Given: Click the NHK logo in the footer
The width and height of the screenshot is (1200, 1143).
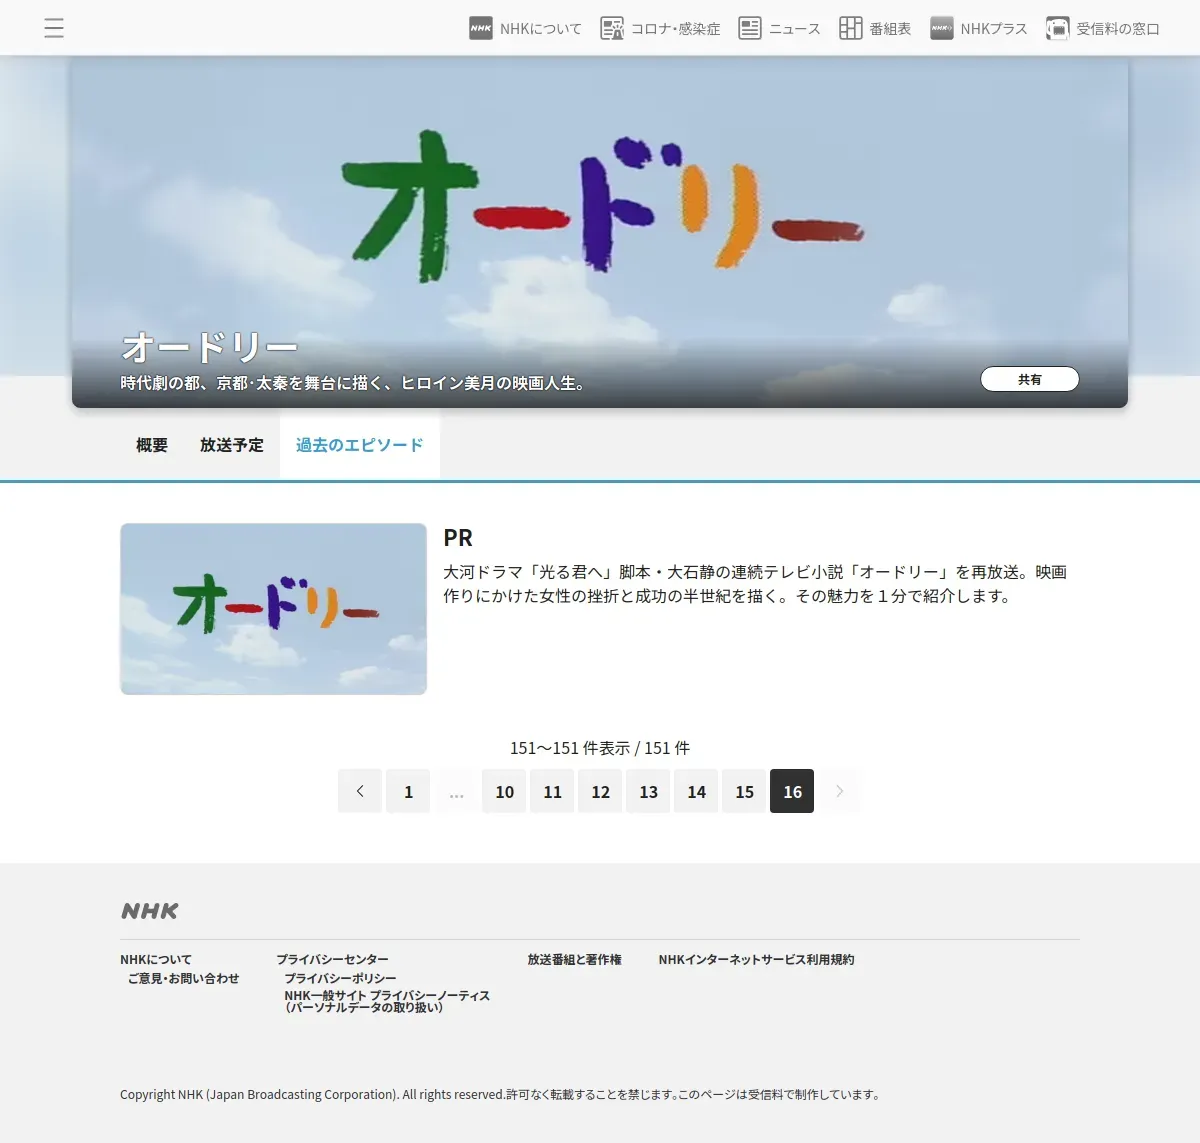Looking at the screenshot, I should pyautogui.click(x=150, y=911).
